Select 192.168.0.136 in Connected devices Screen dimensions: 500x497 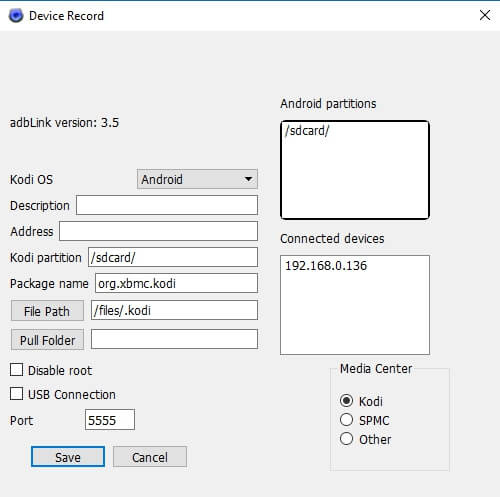coord(326,266)
